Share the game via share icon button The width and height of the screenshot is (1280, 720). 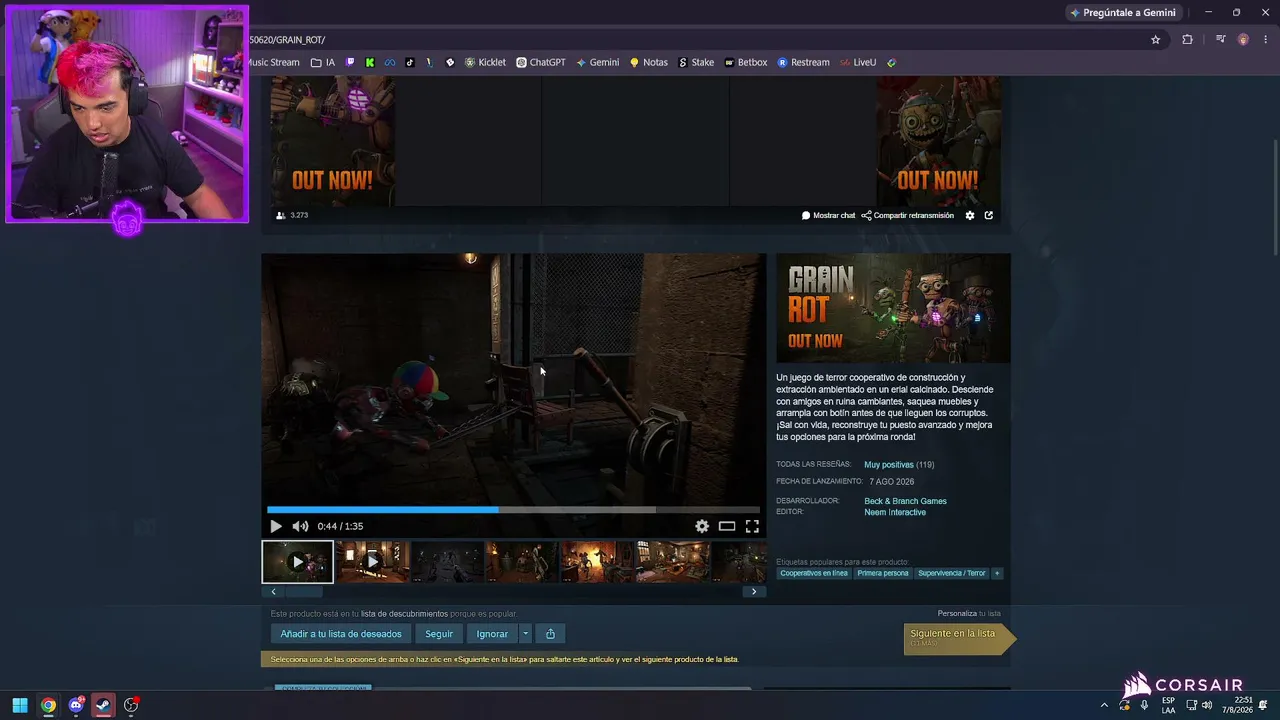[550, 634]
